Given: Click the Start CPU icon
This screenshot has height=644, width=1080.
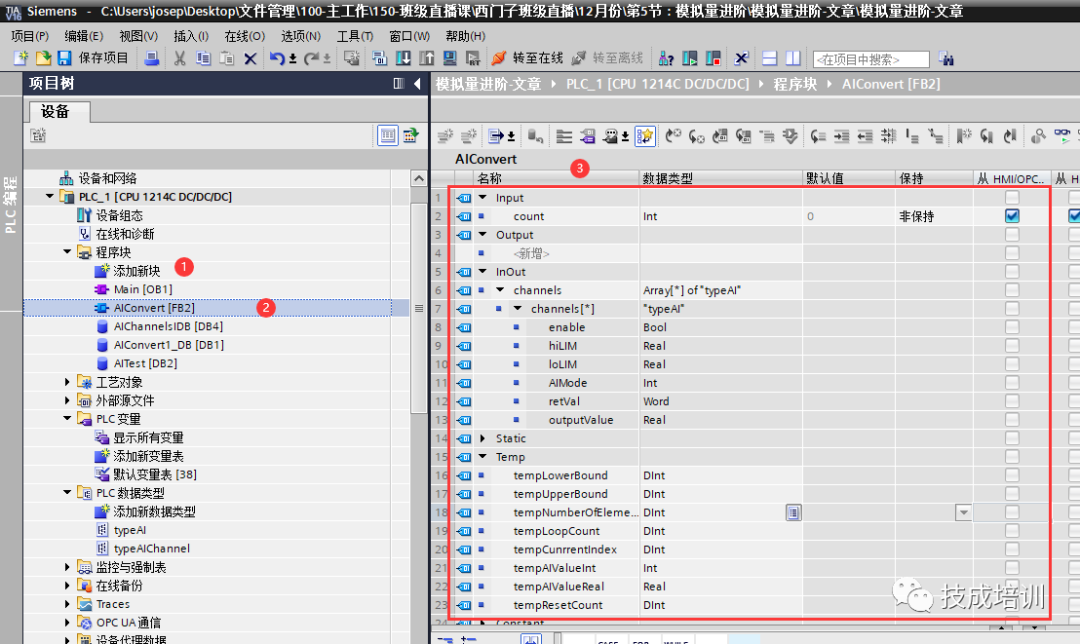Looking at the screenshot, I should click(x=689, y=59).
